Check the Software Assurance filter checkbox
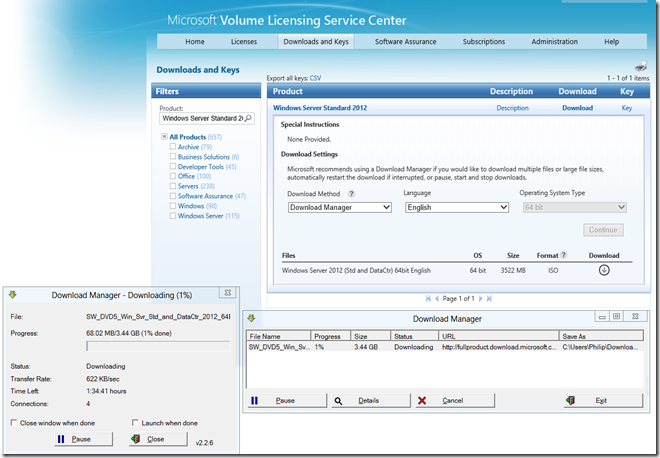 tap(173, 196)
